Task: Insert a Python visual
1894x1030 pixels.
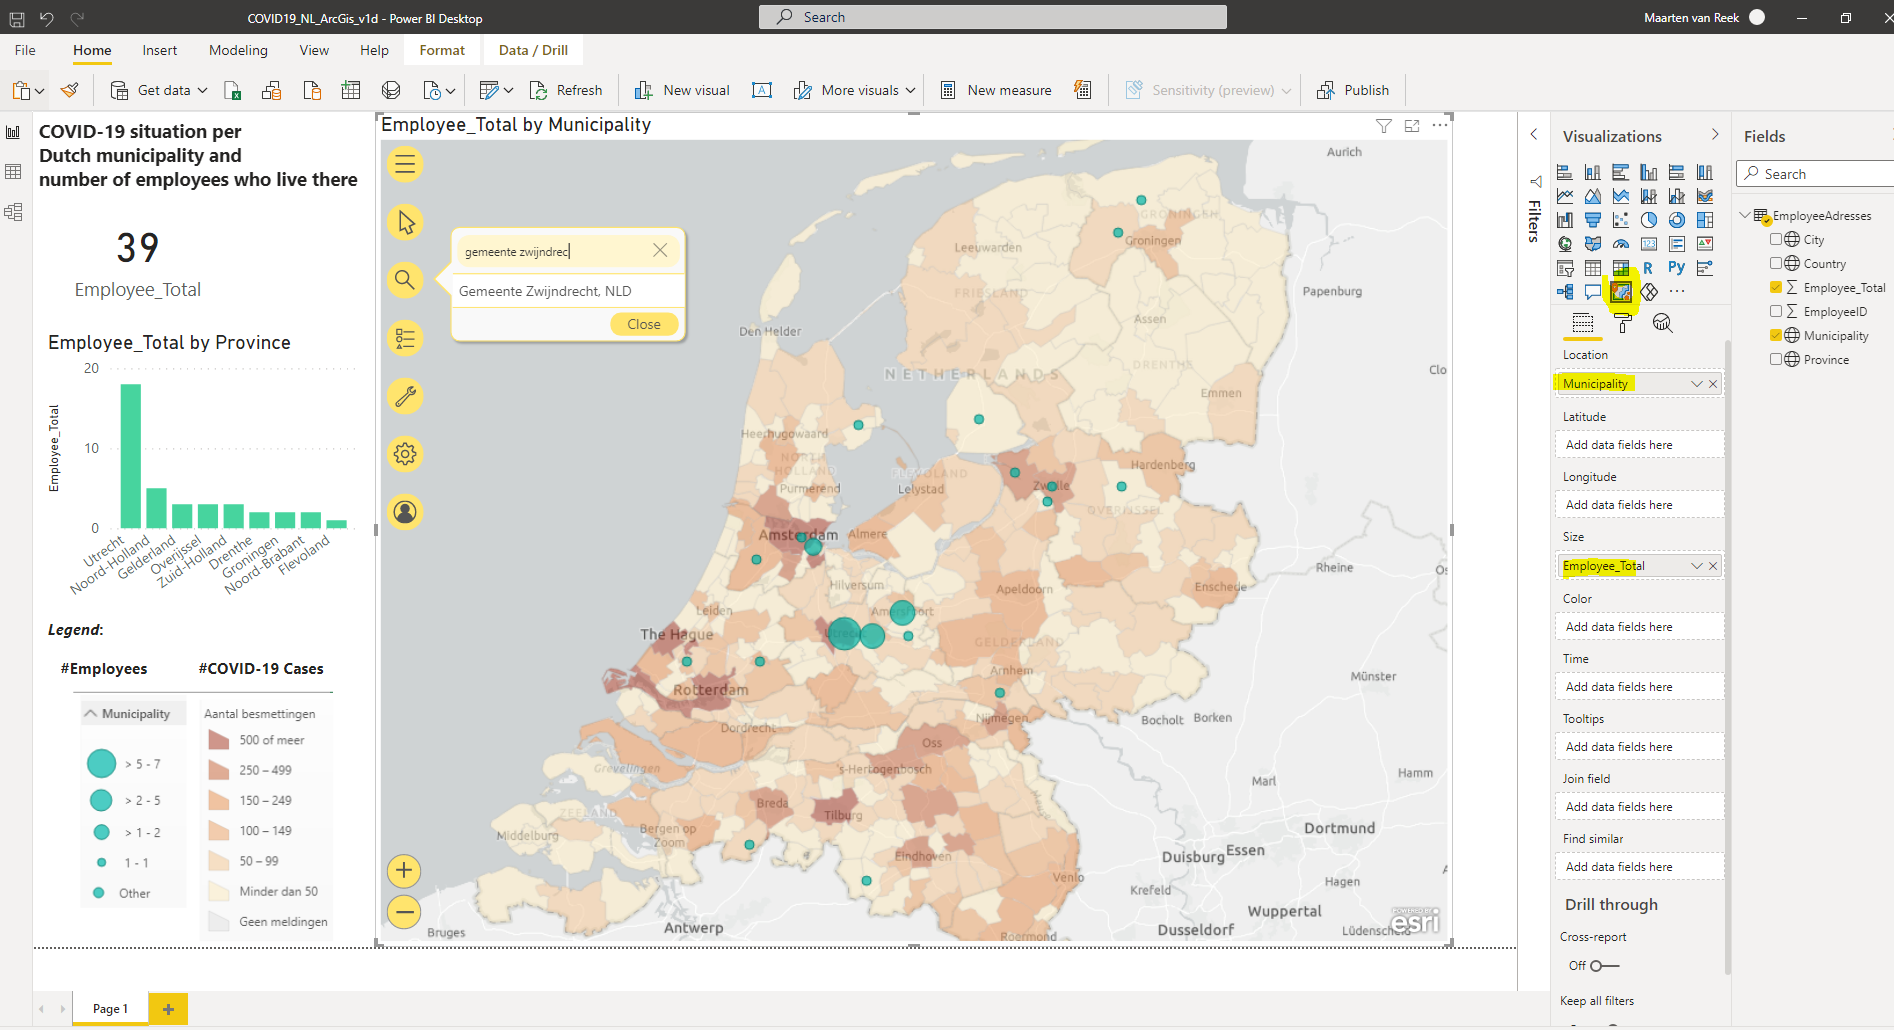Action: click(1677, 268)
